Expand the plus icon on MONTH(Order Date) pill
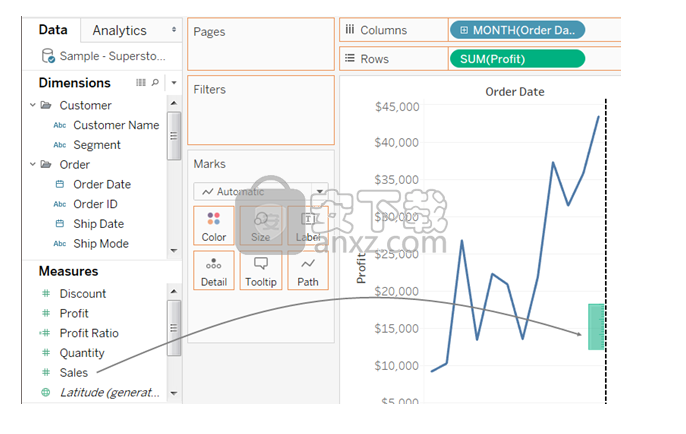Screen dimensions: 686x434 click(464, 30)
